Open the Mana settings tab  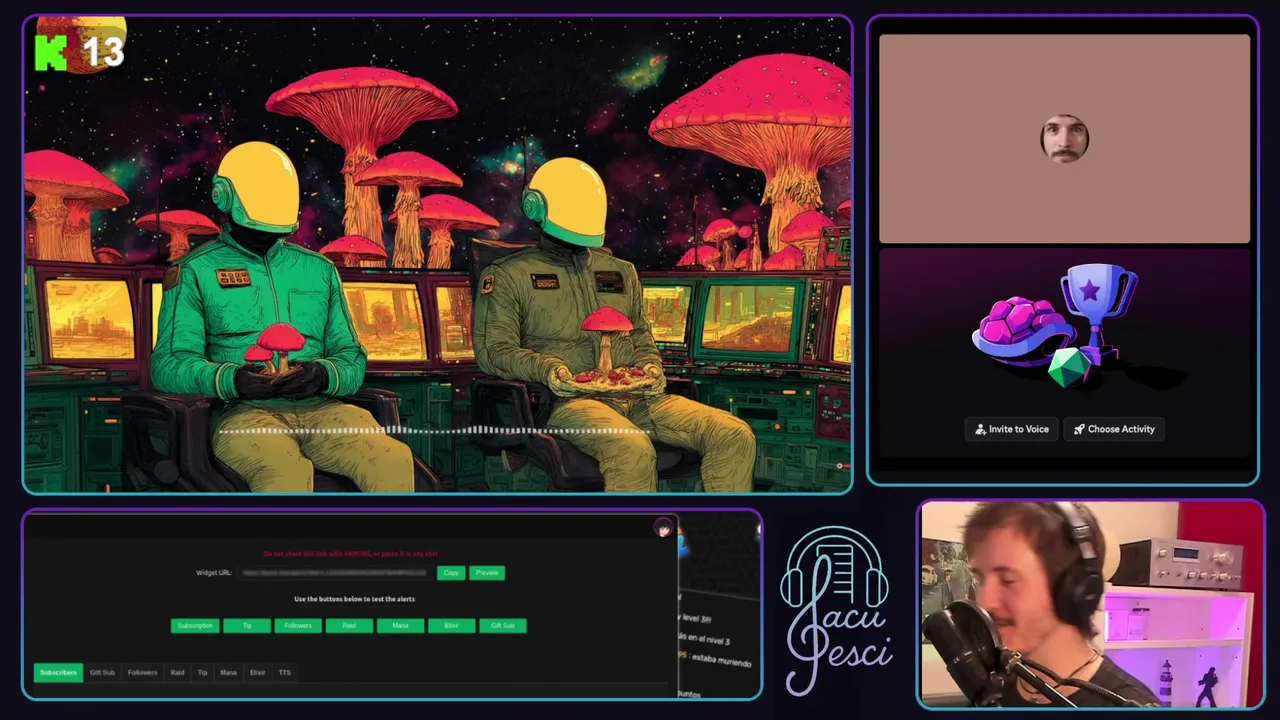[x=228, y=672]
